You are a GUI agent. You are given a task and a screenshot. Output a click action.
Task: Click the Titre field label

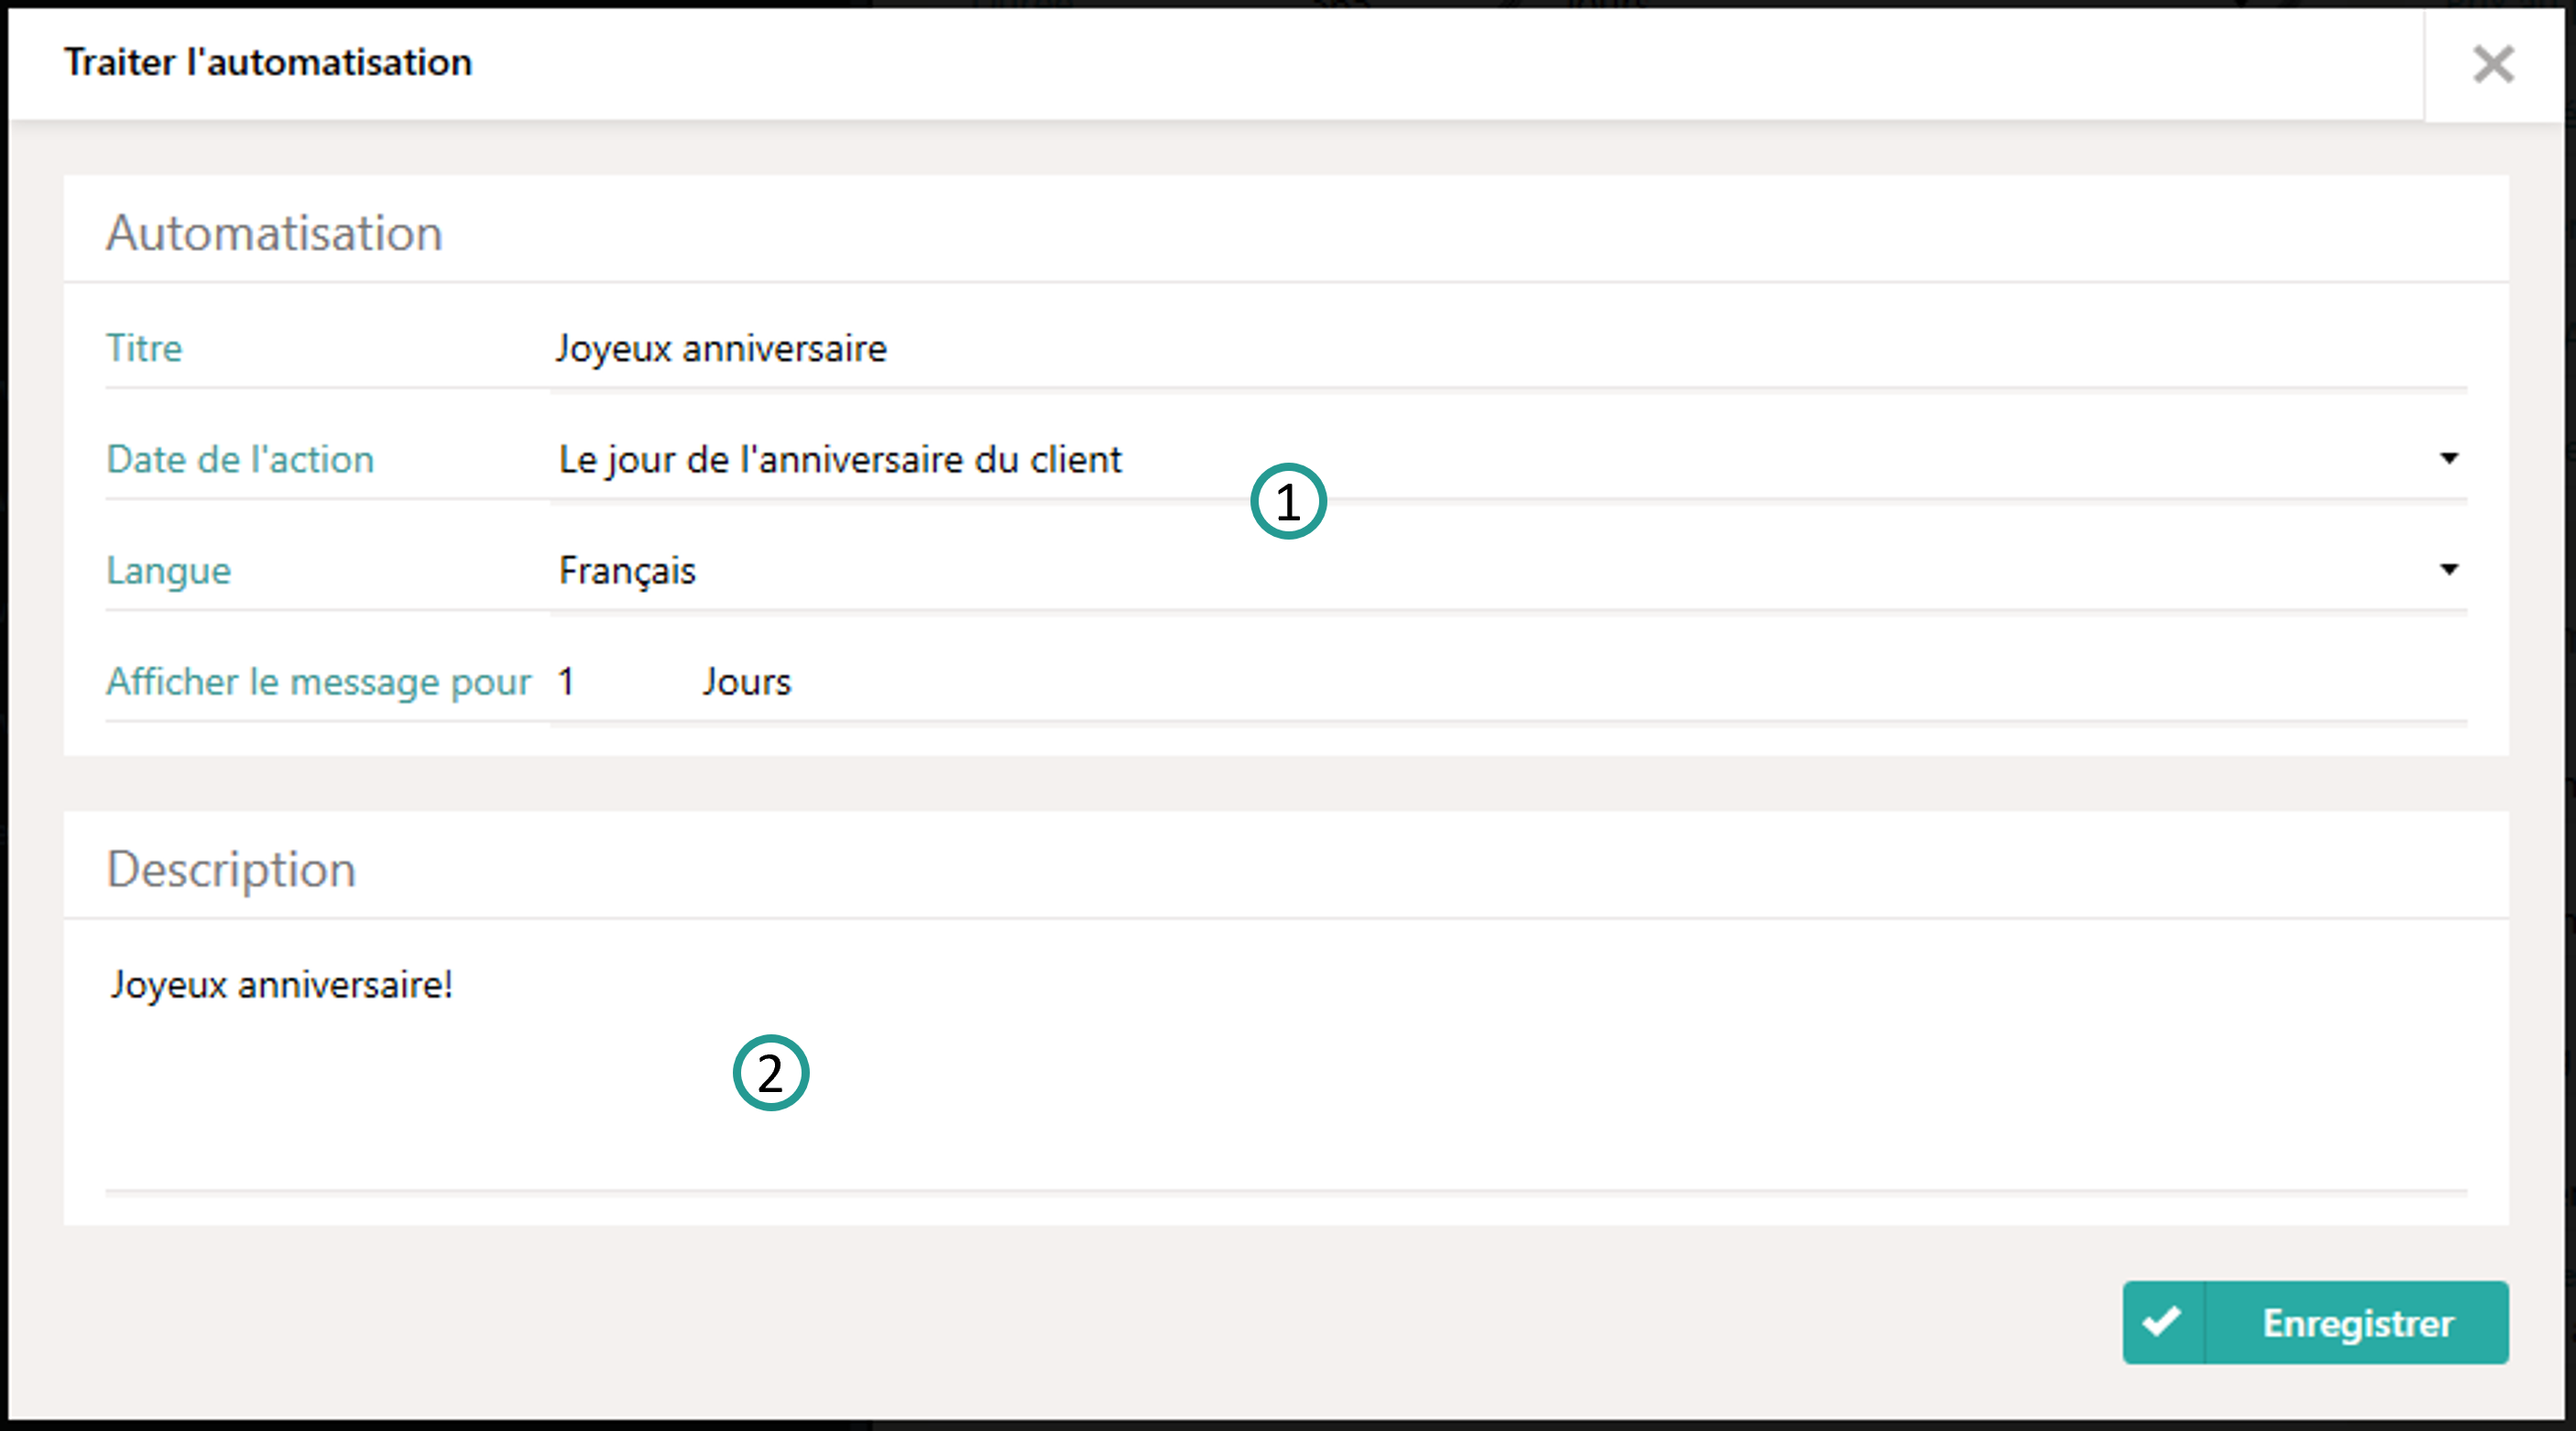coord(144,349)
